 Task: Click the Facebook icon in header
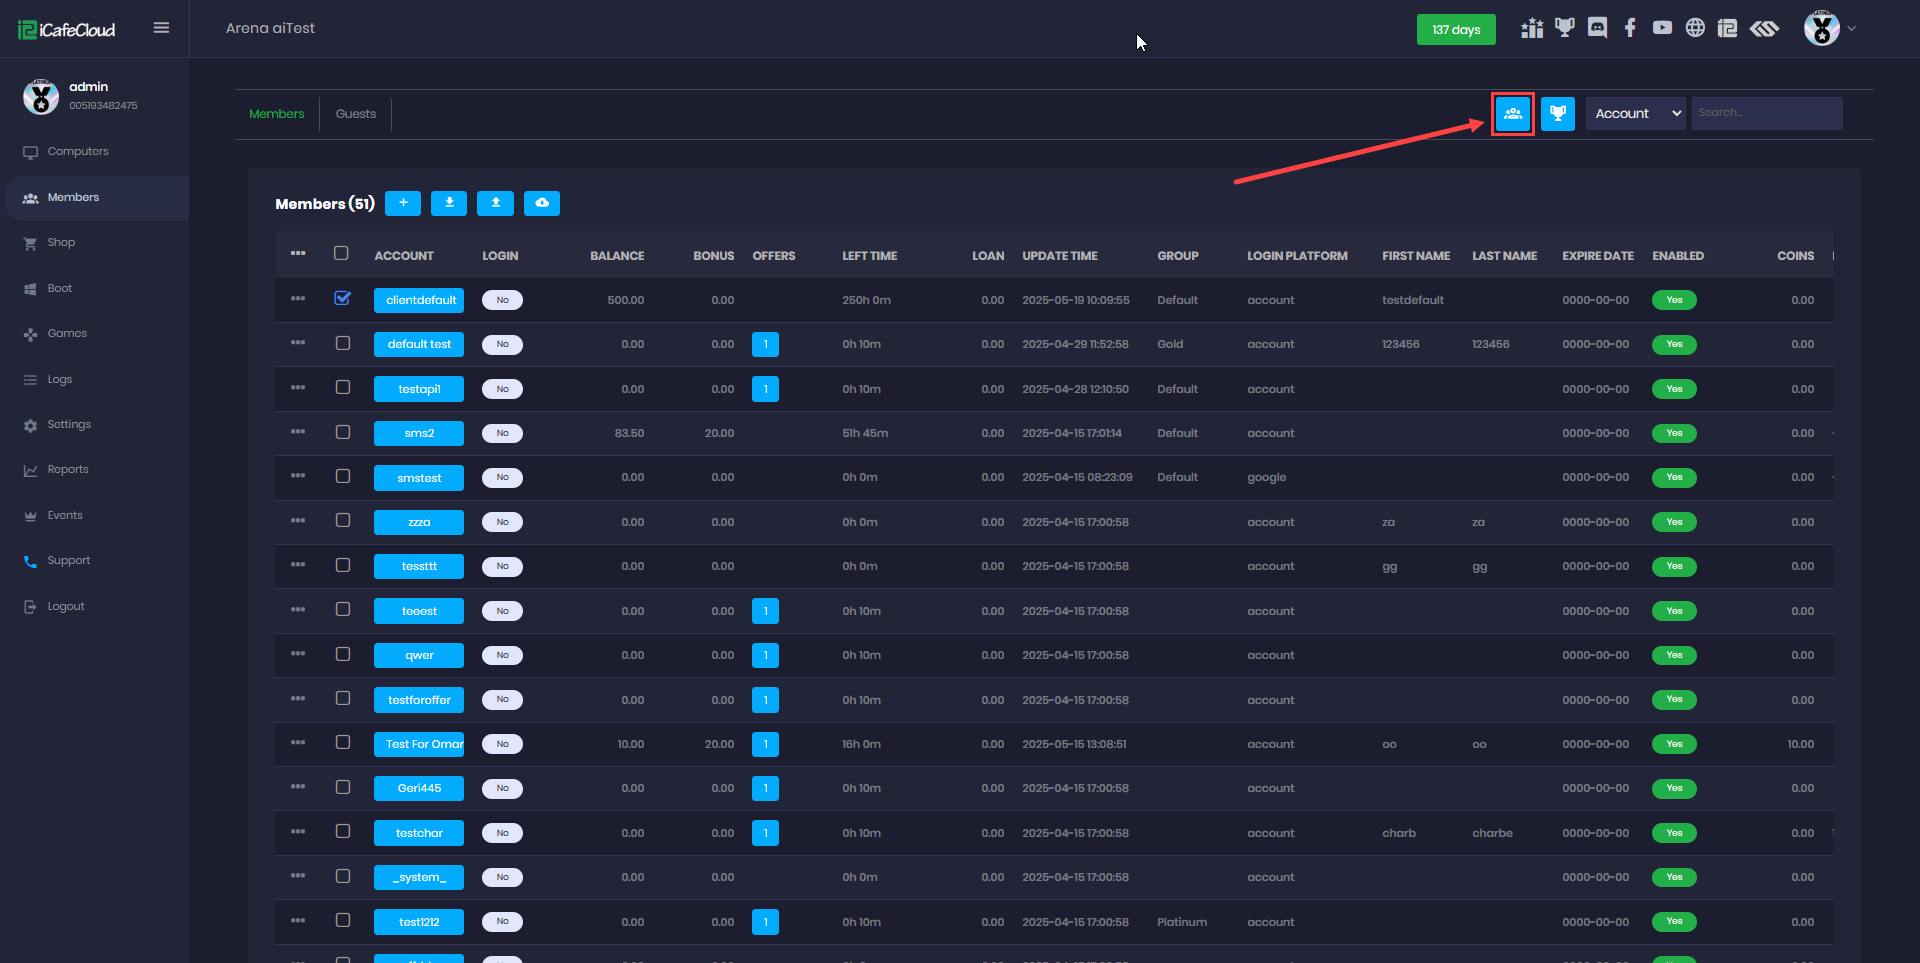click(1630, 28)
